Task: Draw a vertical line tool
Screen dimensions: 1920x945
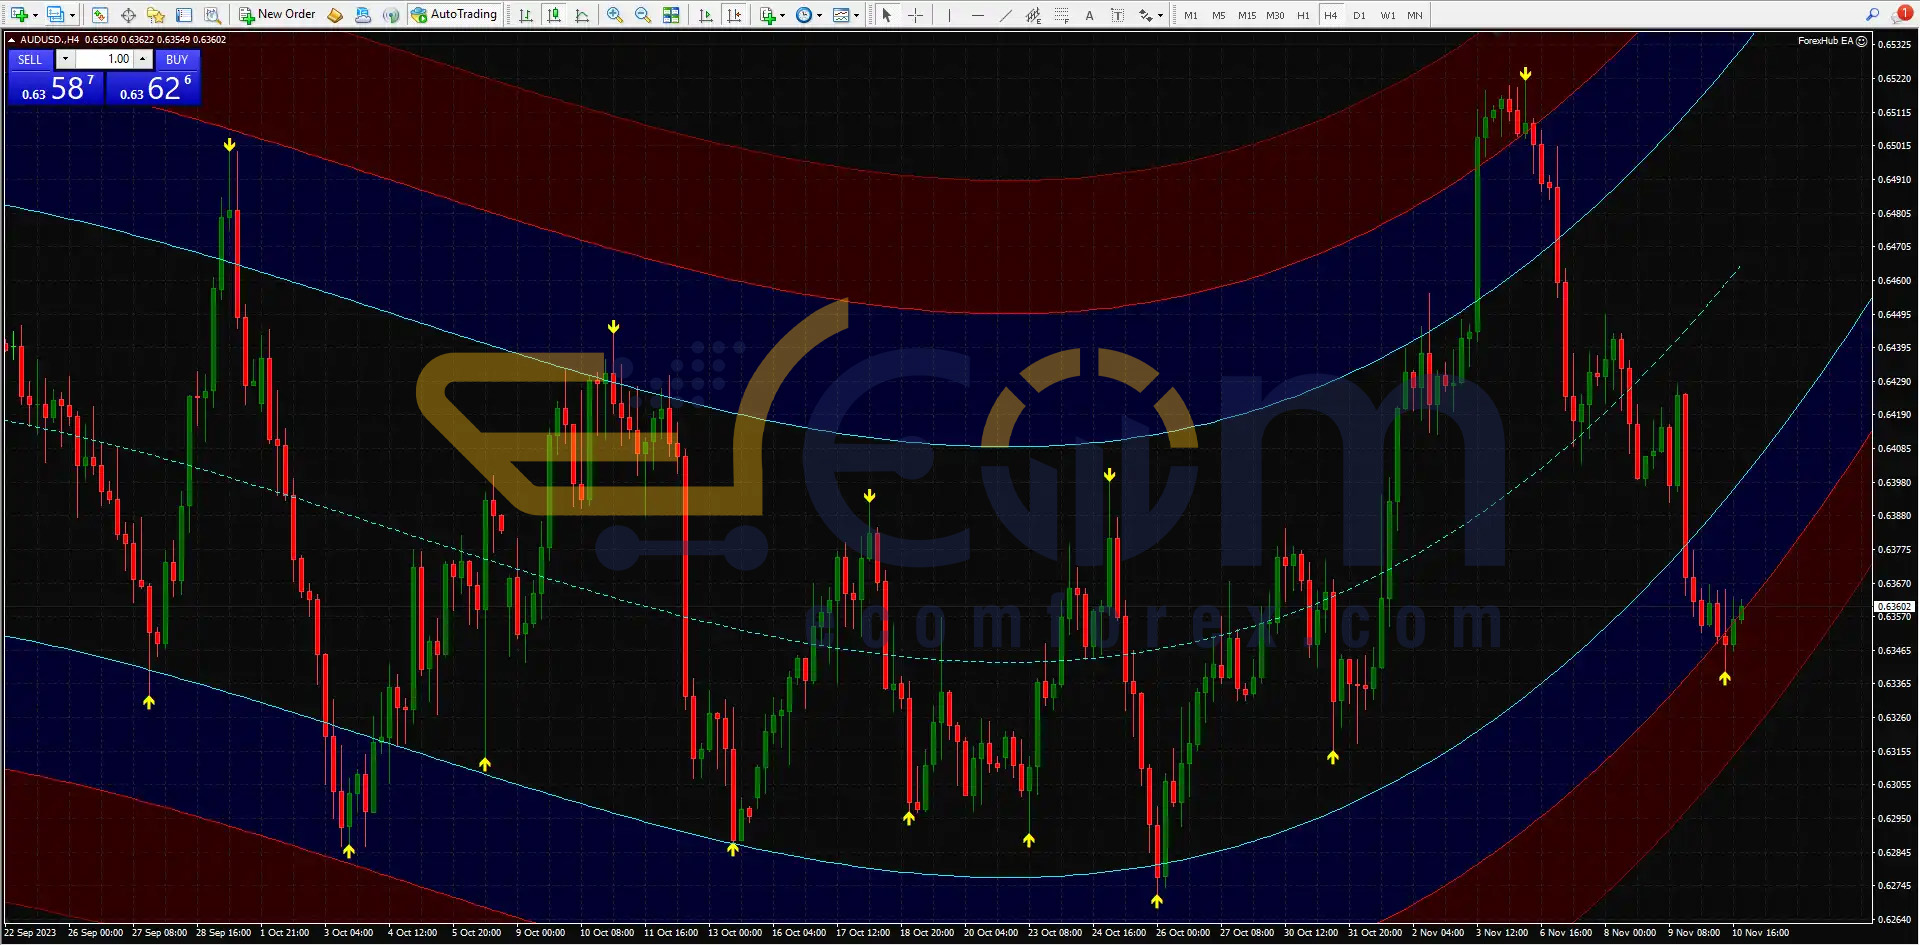Action: point(949,15)
